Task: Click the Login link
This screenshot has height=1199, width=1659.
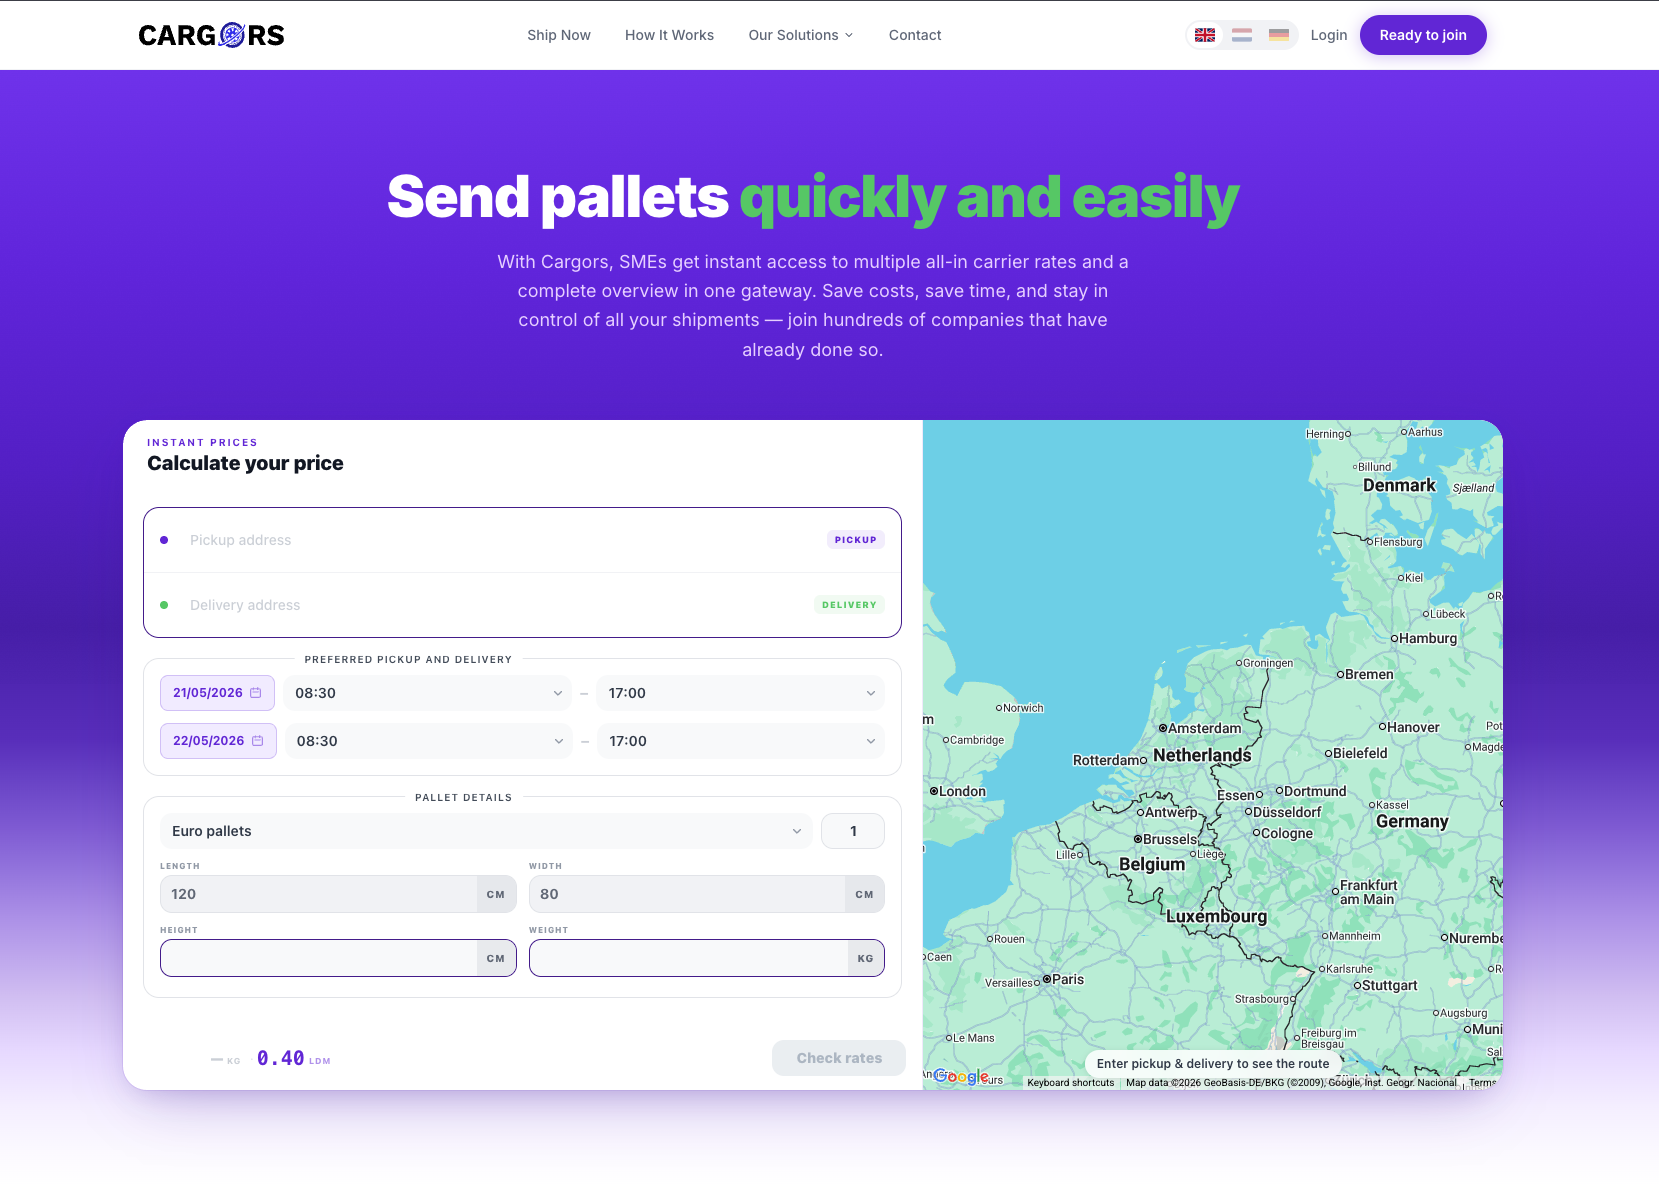Action: click(1329, 35)
